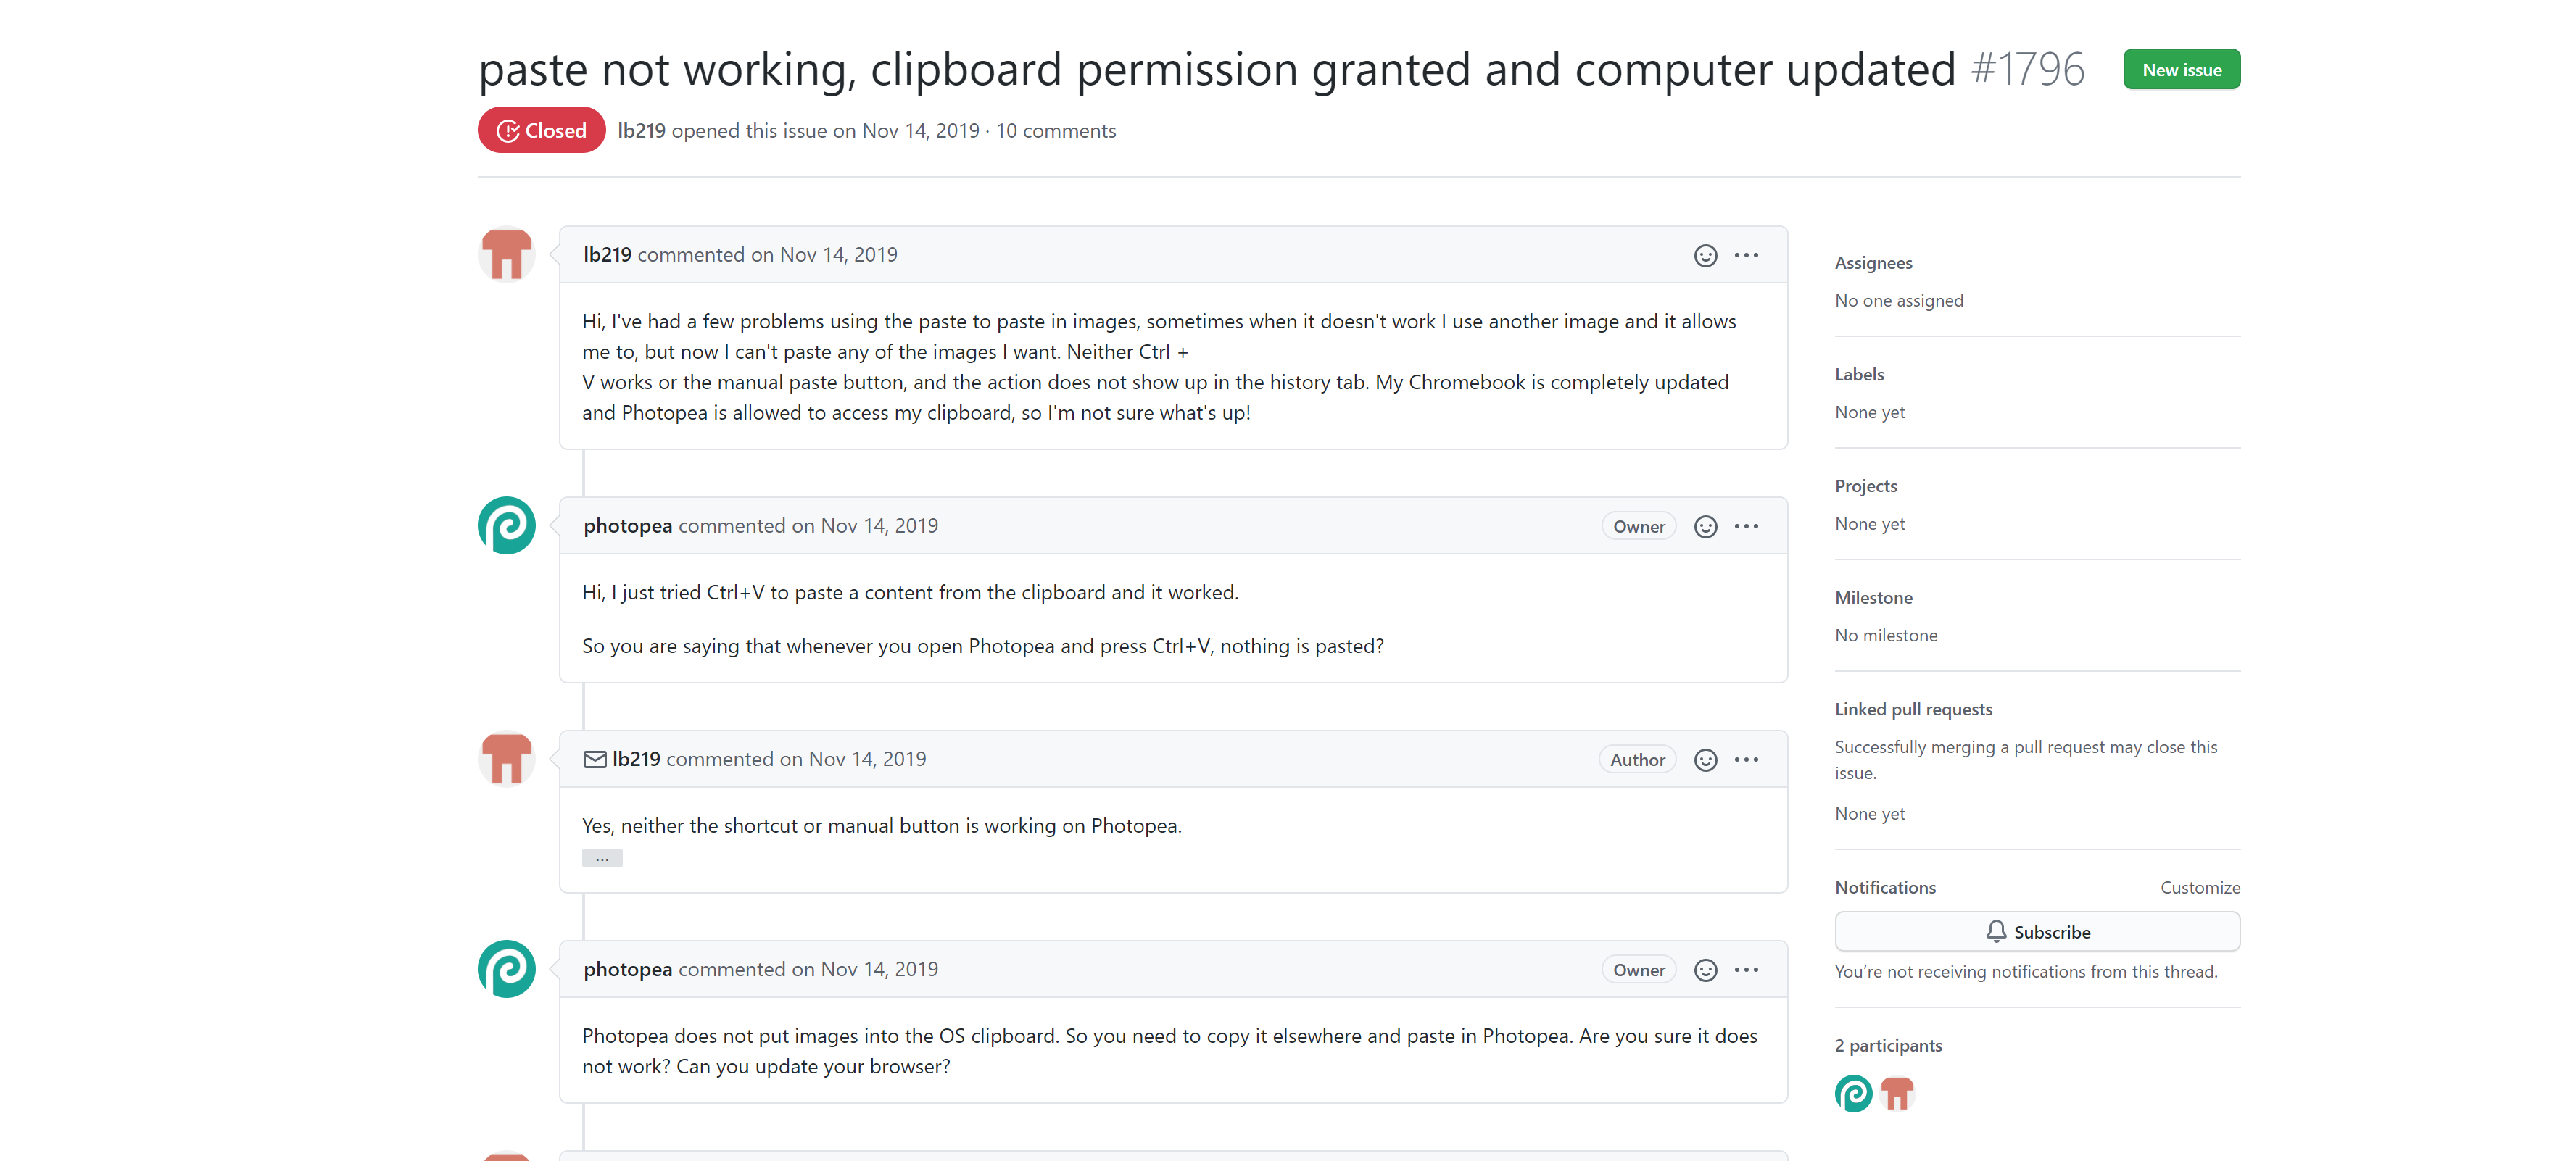Open the Customize notifications link
This screenshot has width=2576, height=1161.
pyautogui.click(x=2199, y=887)
